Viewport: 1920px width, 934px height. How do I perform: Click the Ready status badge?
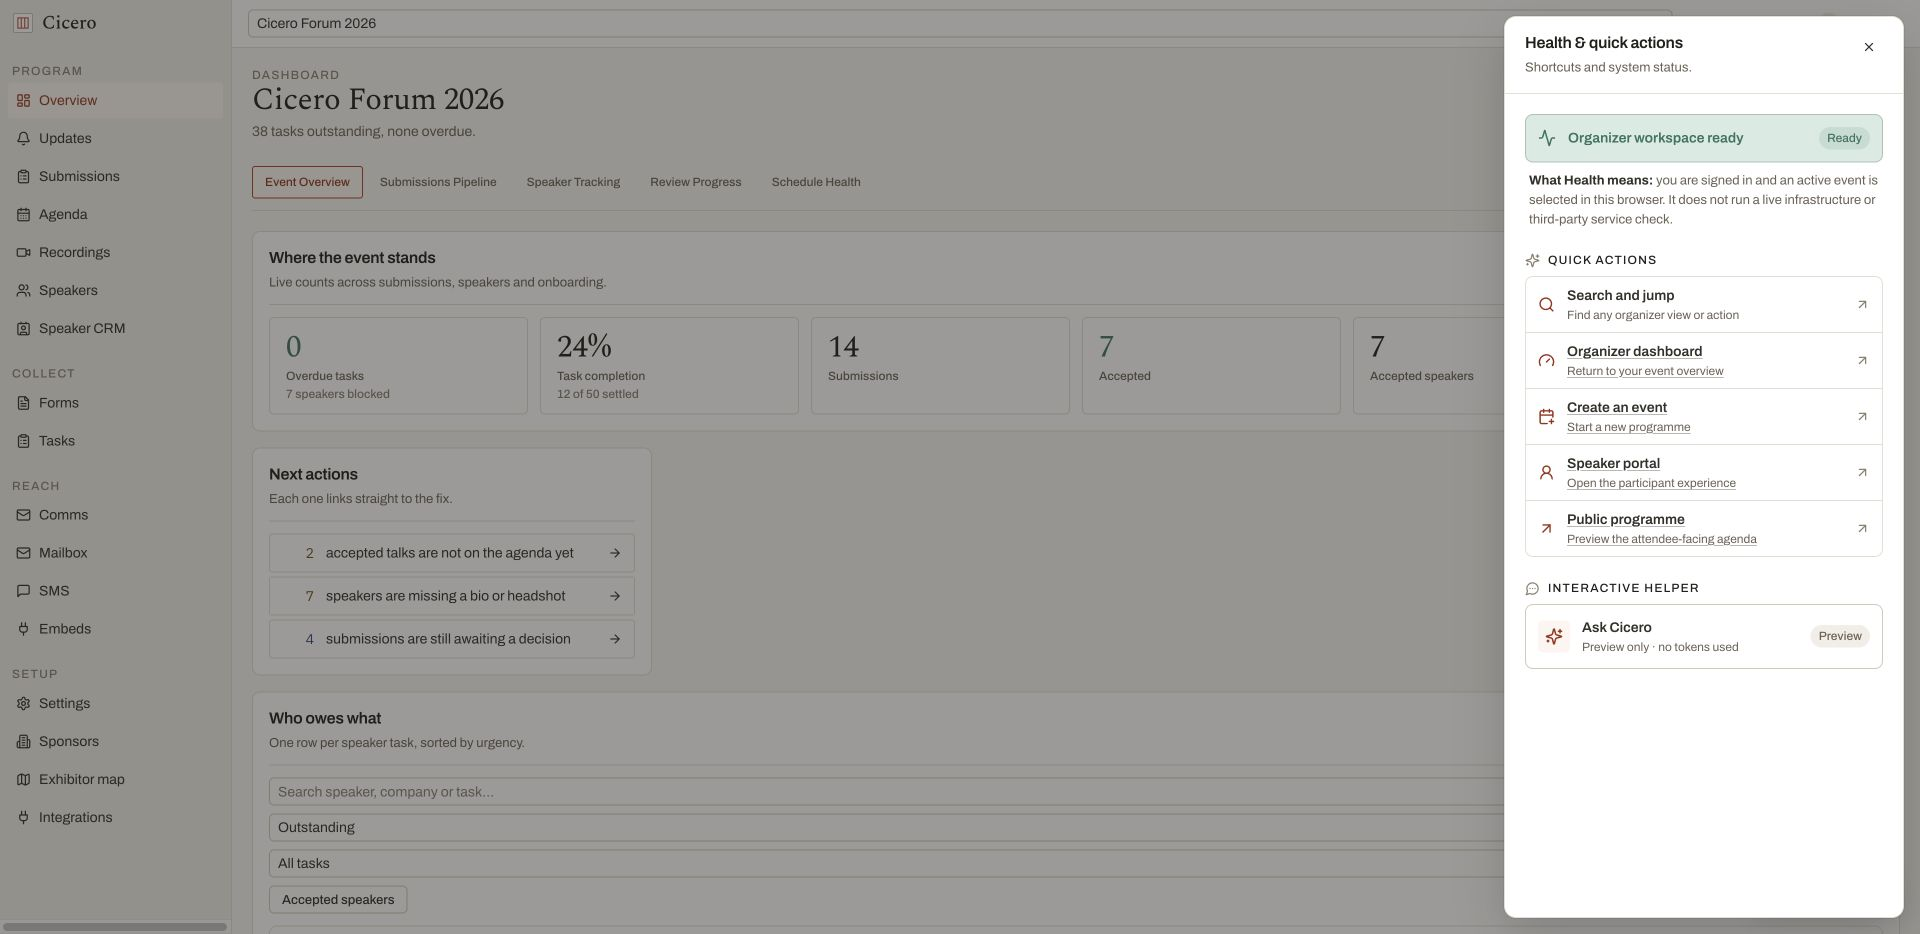pyautogui.click(x=1844, y=138)
